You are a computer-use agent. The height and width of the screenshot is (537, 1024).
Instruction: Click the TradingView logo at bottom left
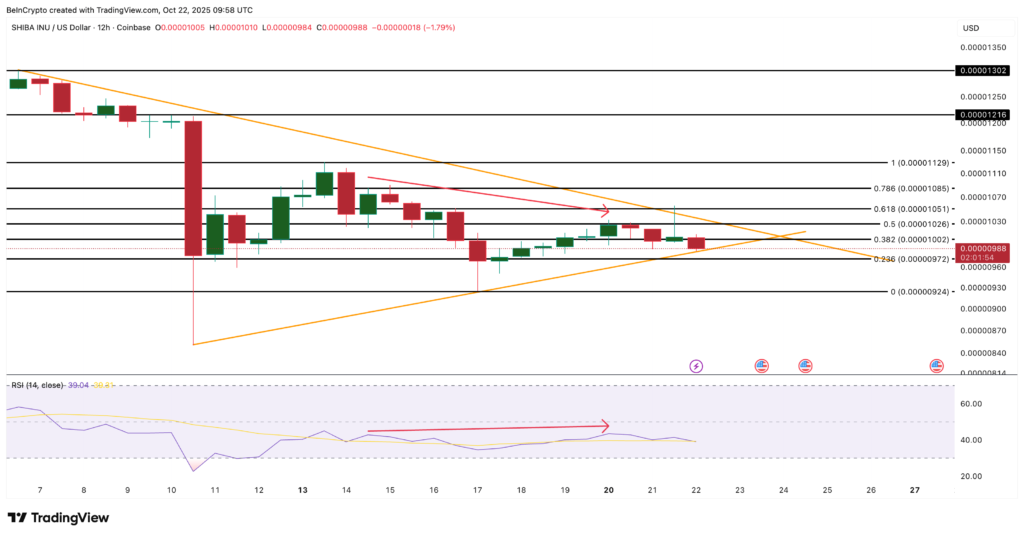click(x=57, y=517)
